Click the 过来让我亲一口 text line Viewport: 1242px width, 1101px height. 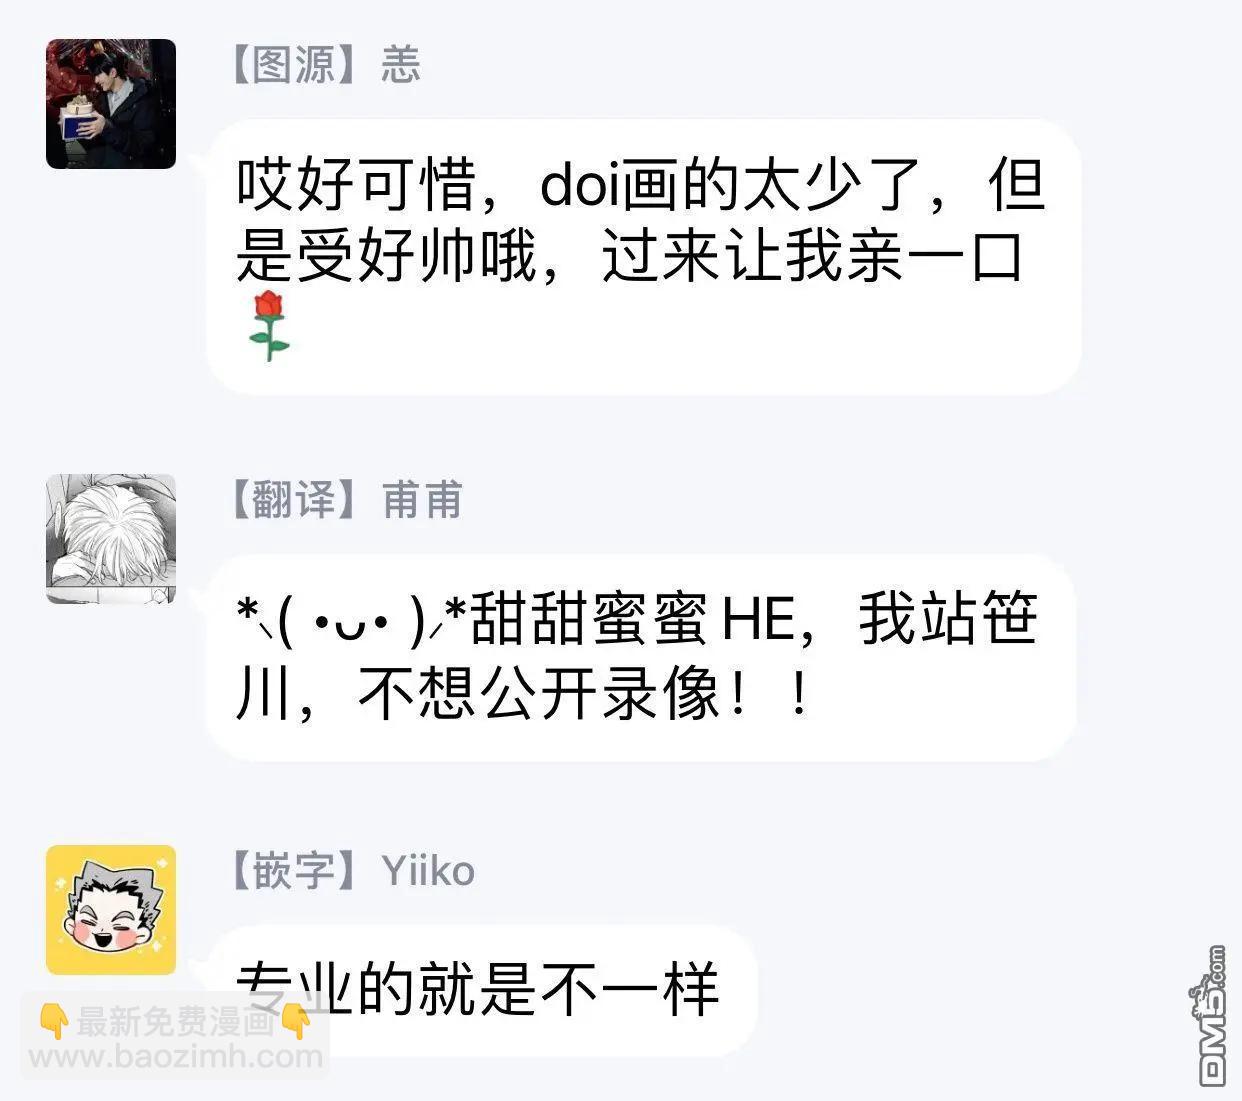(811, 258)
